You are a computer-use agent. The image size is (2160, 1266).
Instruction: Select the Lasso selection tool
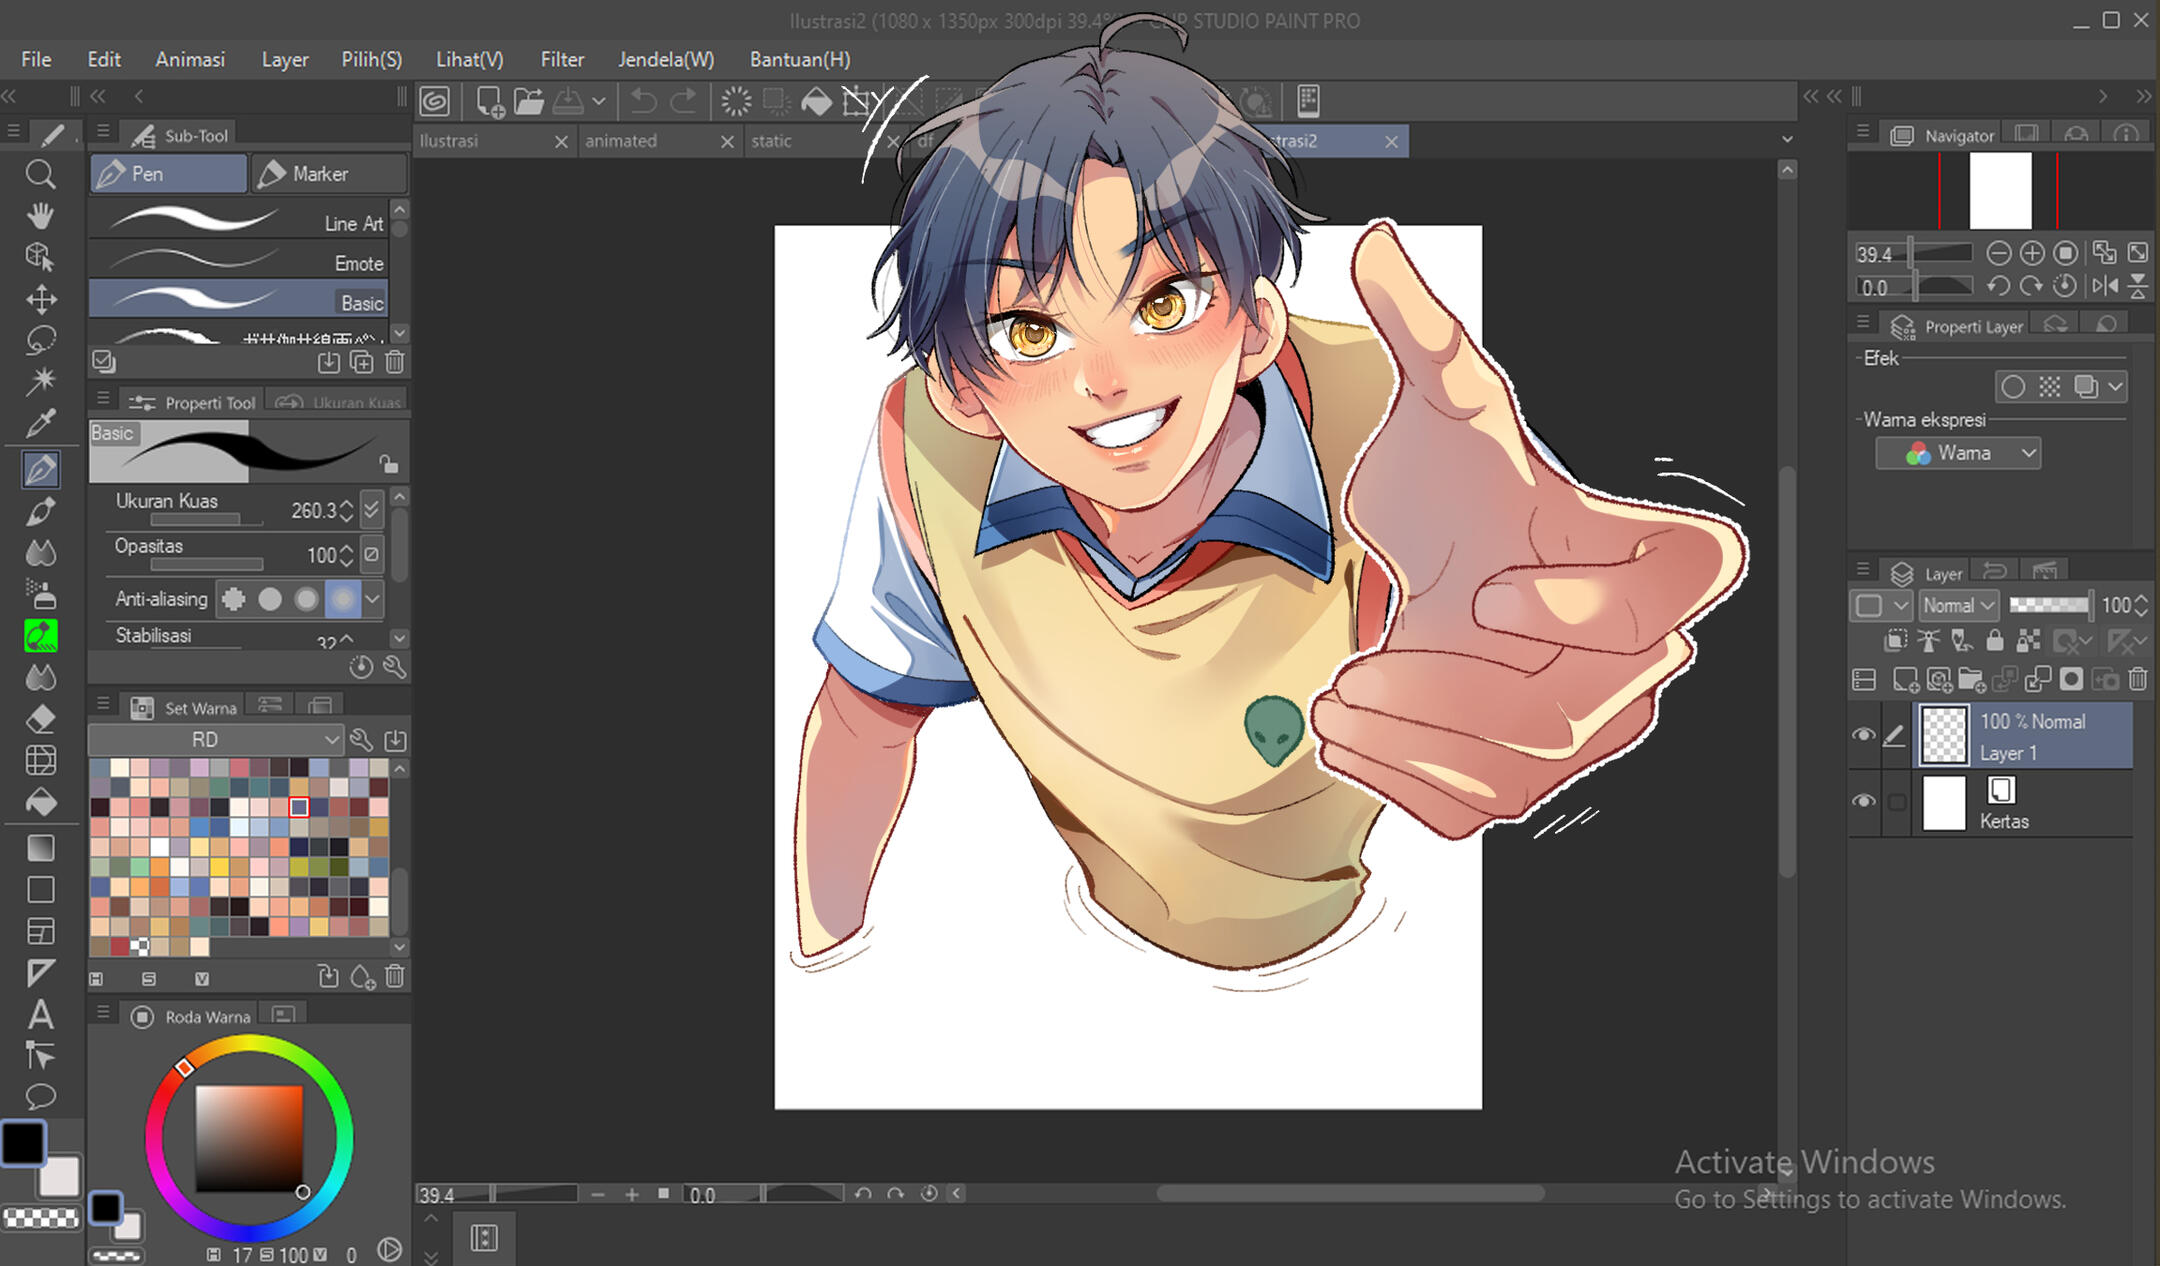(40, 340)
